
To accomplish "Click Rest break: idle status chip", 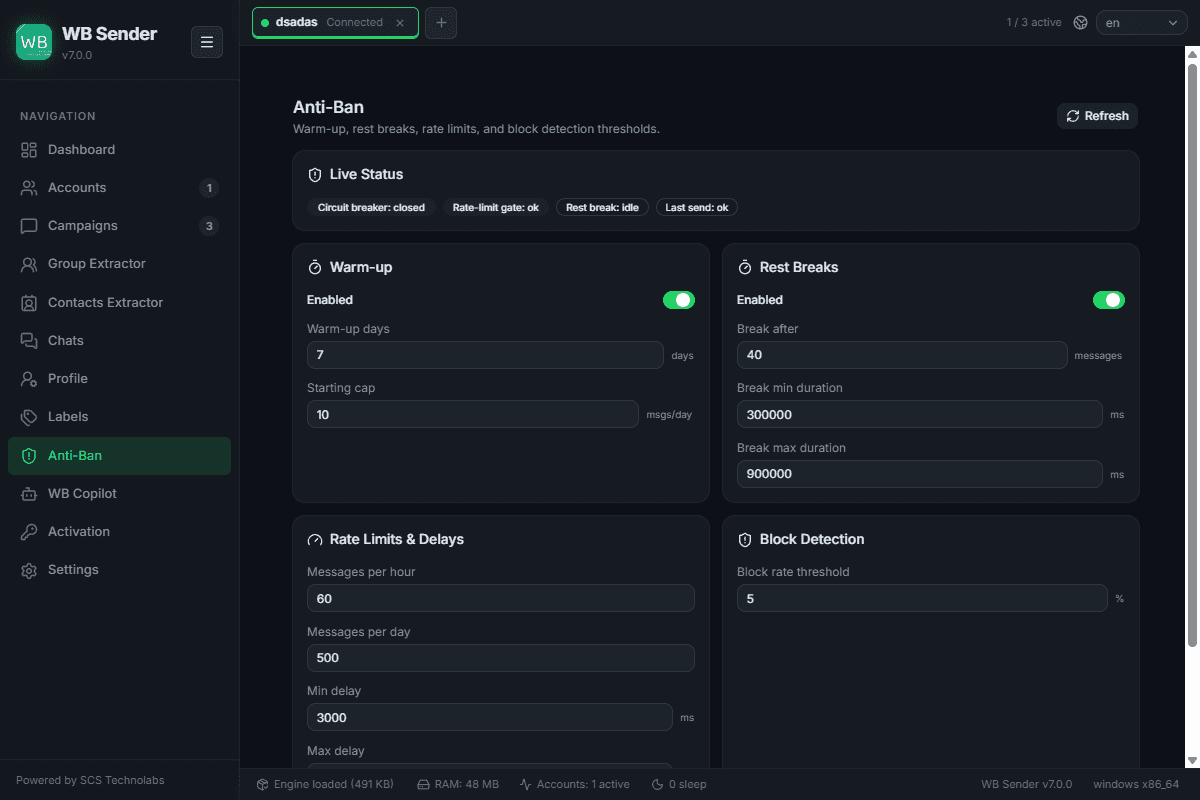I will tap(602, 208).
